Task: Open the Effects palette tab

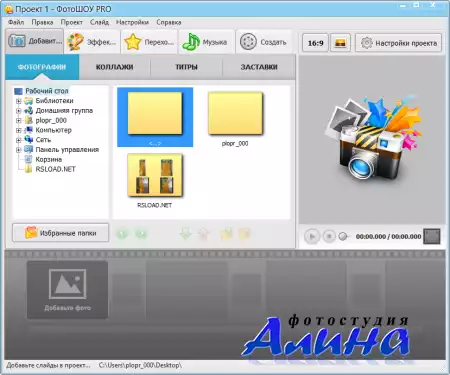Action: click(x=92, y=42)
